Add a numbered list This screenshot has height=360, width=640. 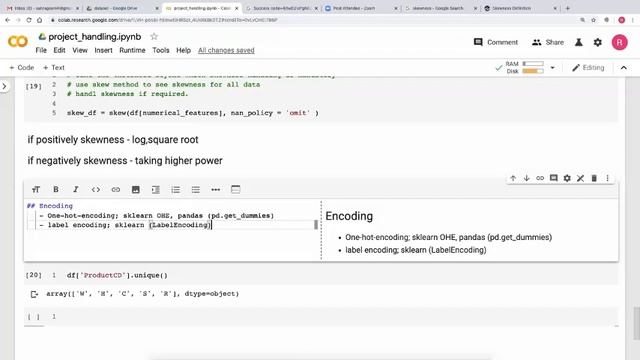[x=176, y=189]
